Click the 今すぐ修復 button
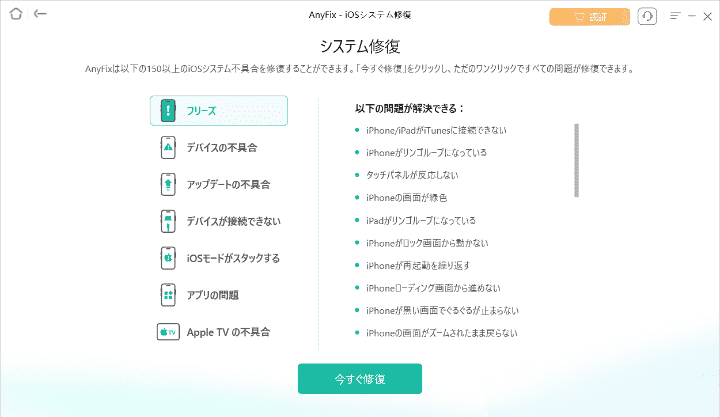 (x=360, y=379)
